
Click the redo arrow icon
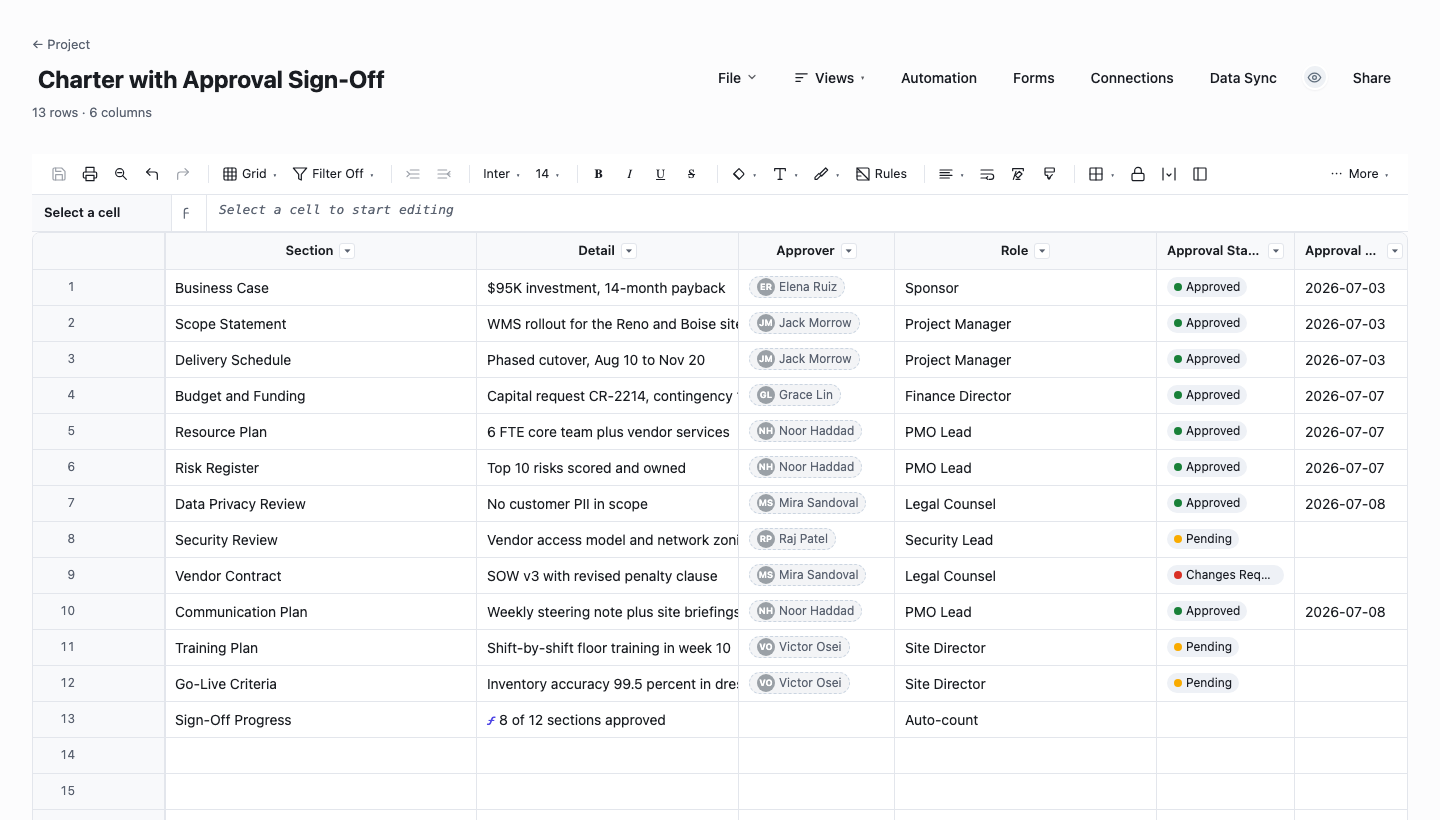click(x=183, y=174)
